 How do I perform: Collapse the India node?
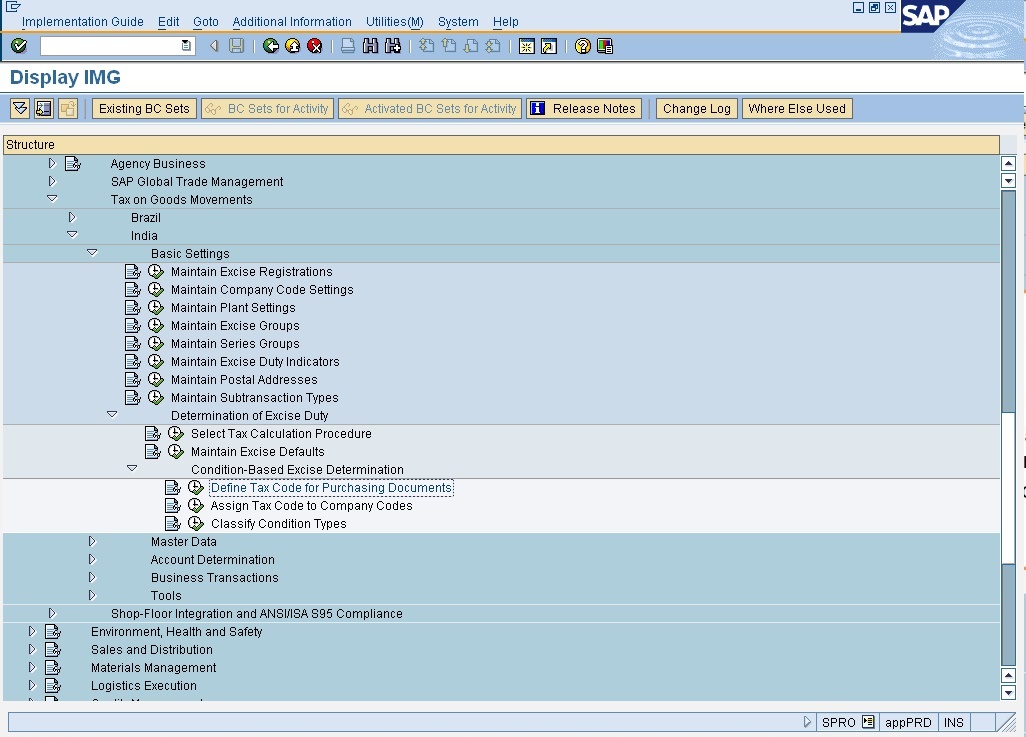pos(72,234)
